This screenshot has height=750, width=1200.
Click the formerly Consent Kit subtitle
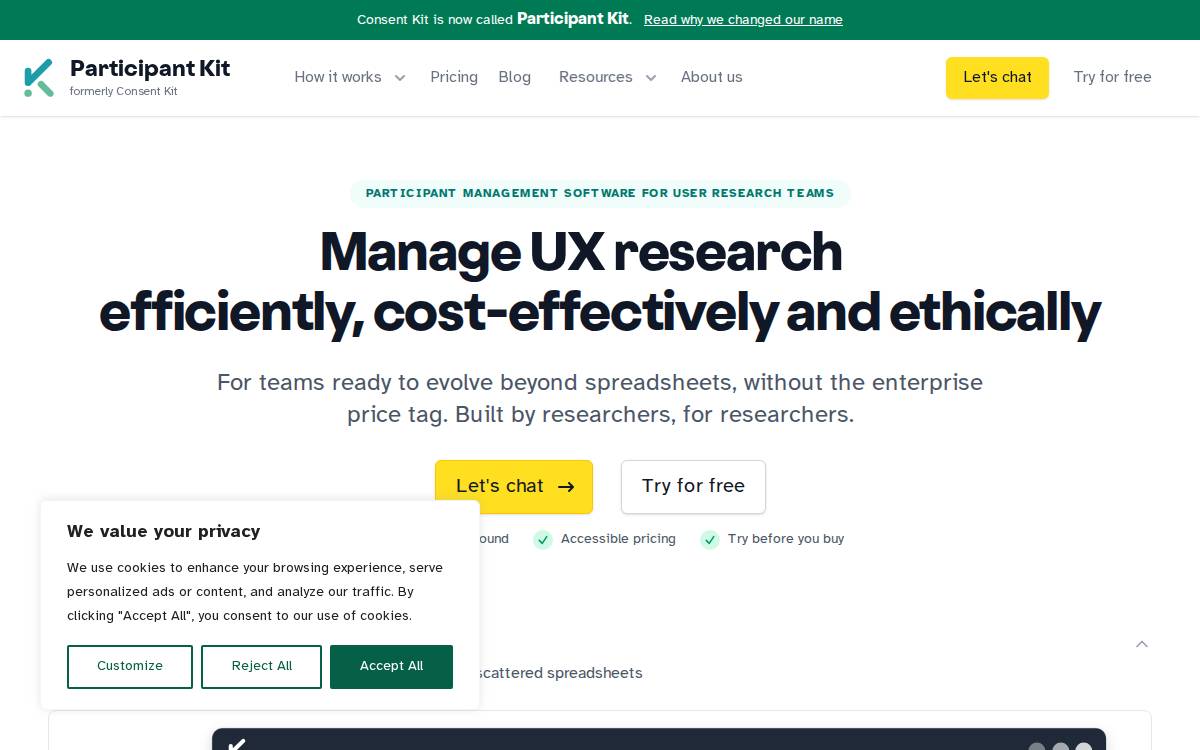[124, 91]
